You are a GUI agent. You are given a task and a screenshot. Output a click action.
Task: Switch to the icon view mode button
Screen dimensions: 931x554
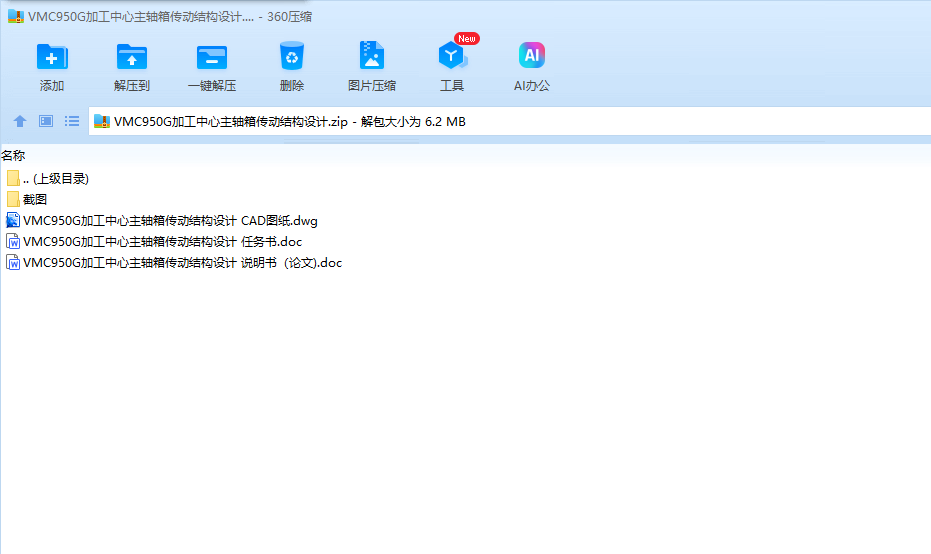pos(46,121)
